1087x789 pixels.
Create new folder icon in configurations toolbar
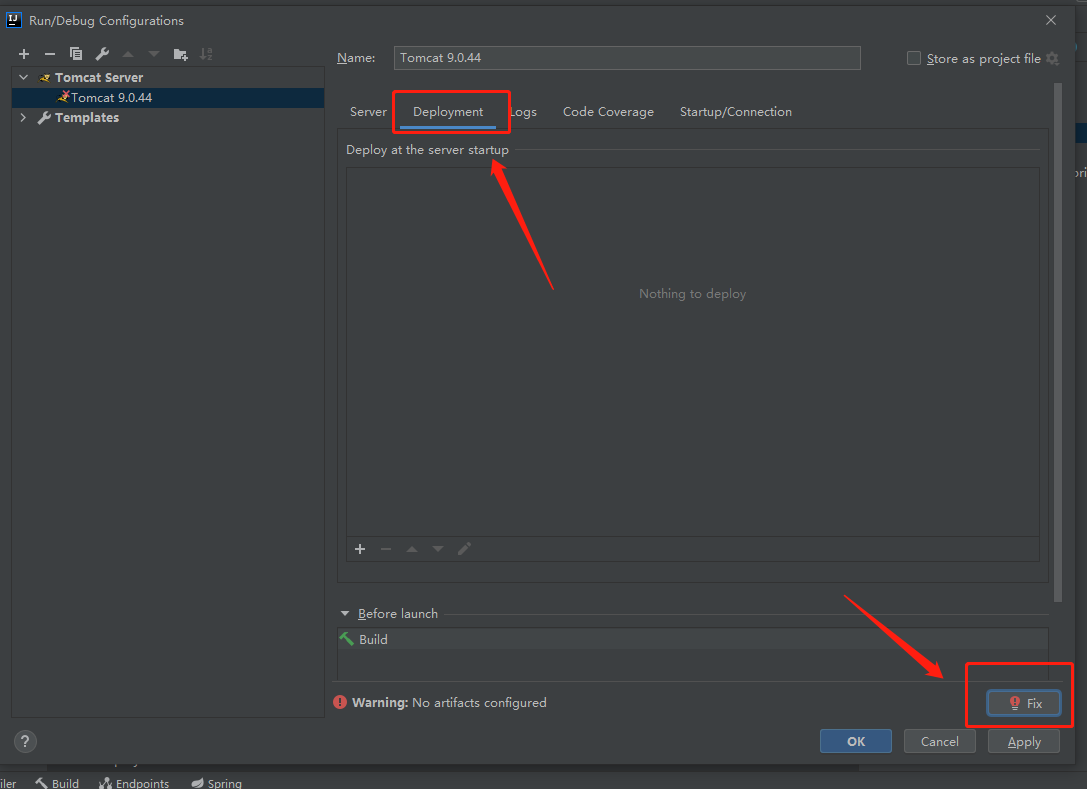click(180, 54)
